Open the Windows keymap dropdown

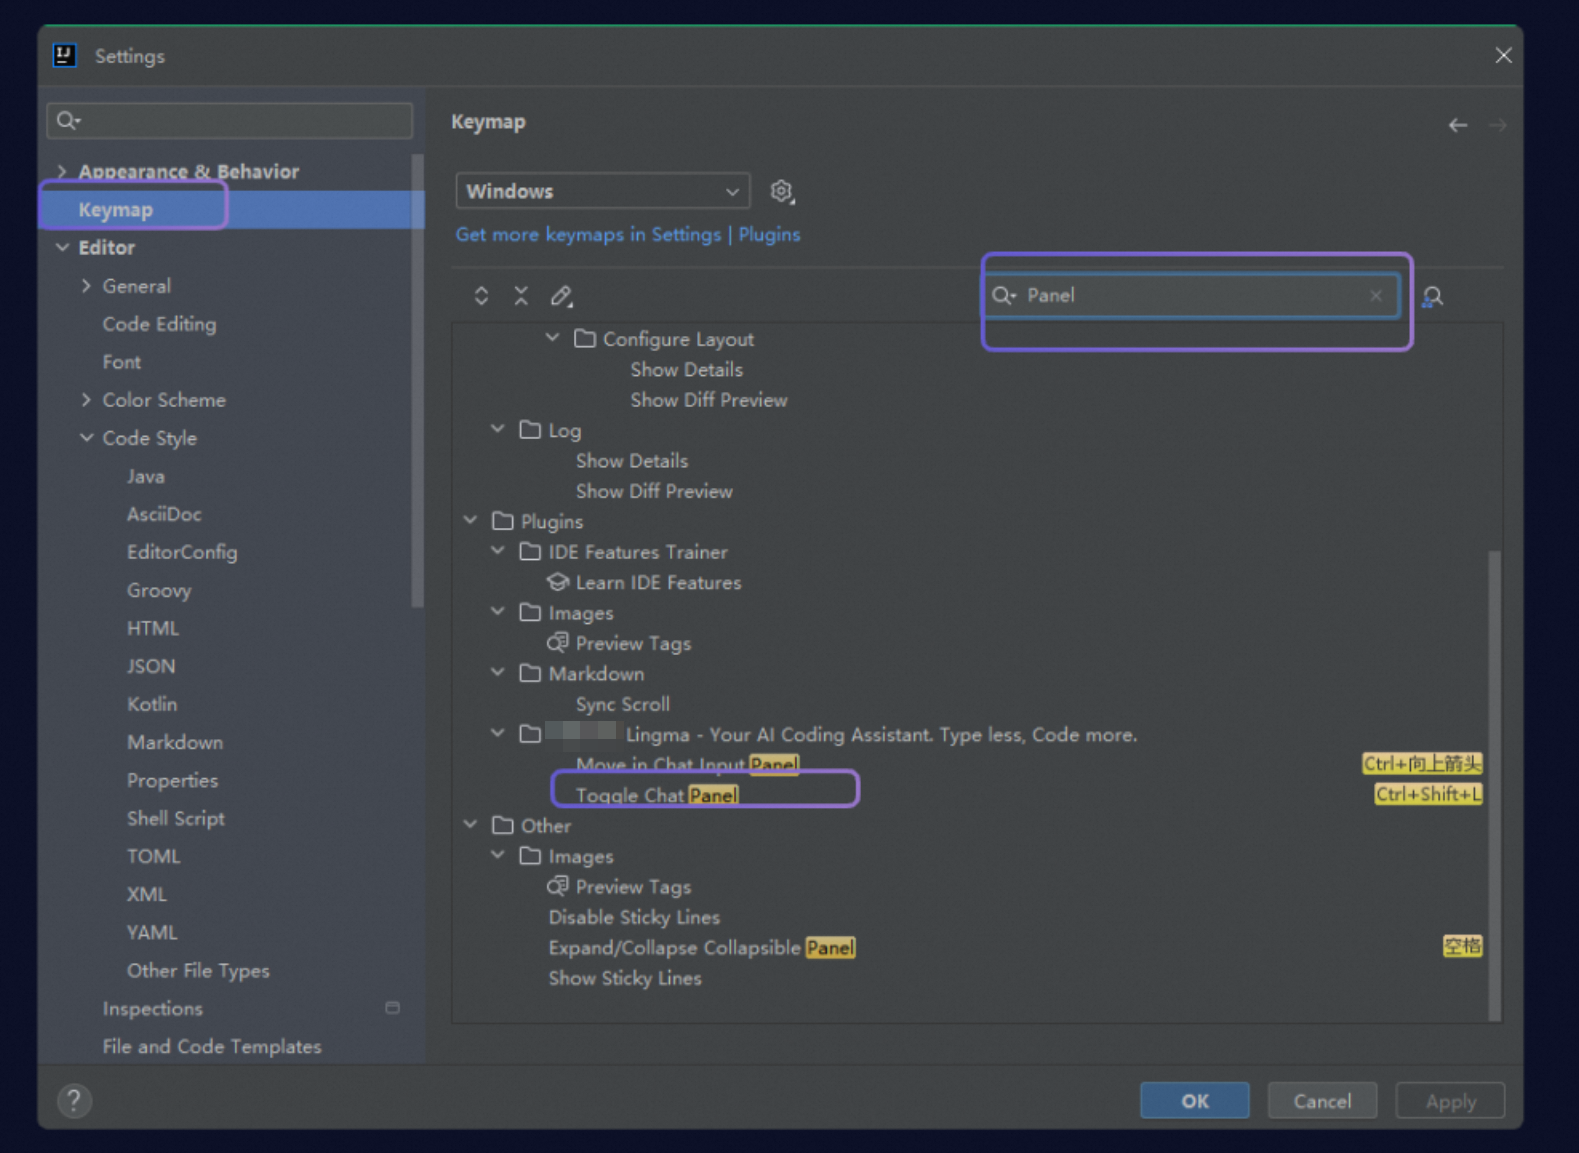[602, 191]
